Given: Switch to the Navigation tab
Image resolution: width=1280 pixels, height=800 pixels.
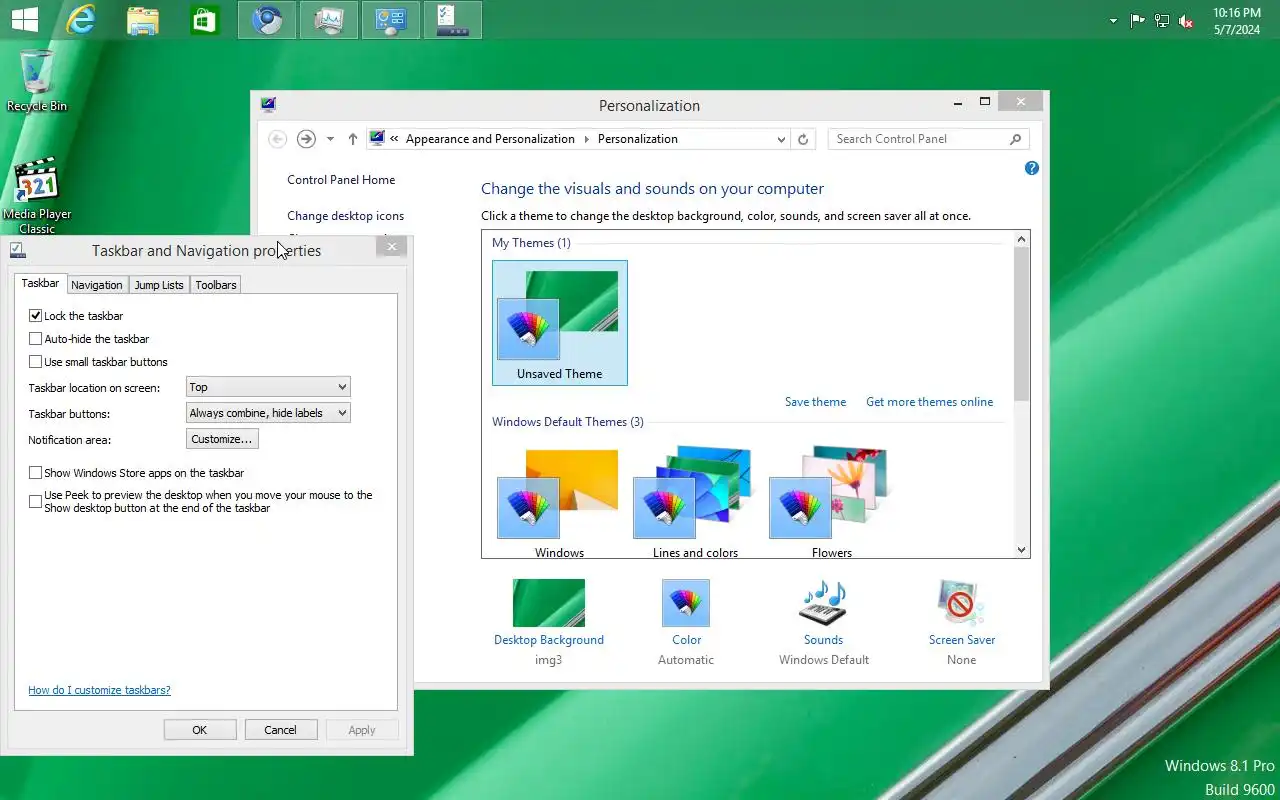Looking at the screenshot, I should coord(97,285).
